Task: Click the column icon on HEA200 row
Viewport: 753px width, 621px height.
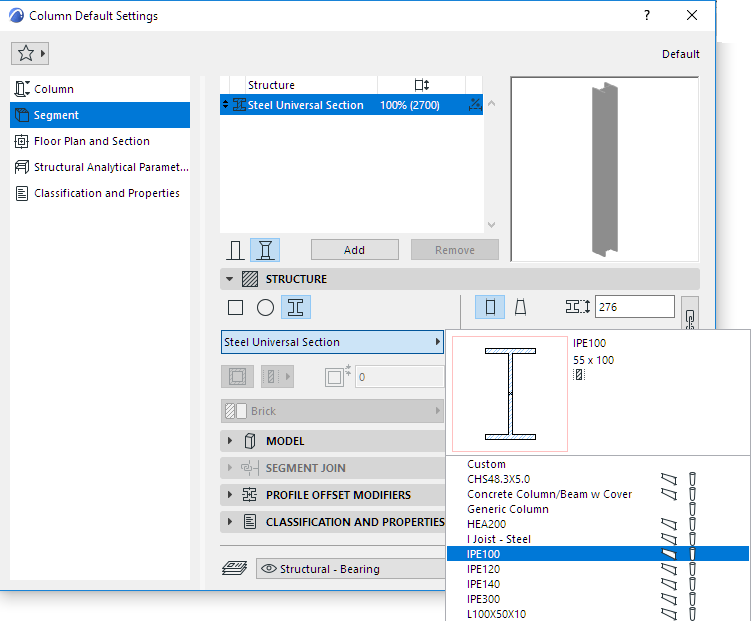Action: (692, 524)
